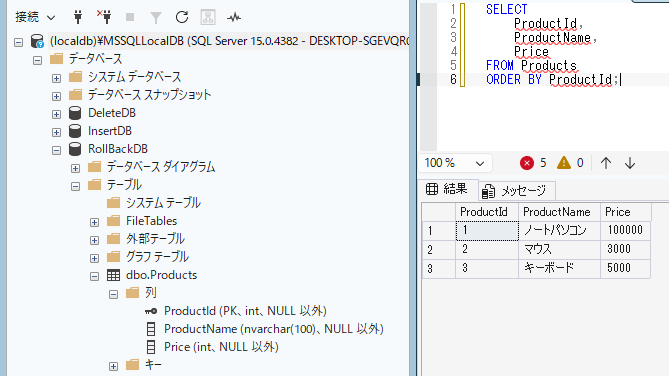Select the 列 folder icon
669x376 pixels.
tap(132, 293)
